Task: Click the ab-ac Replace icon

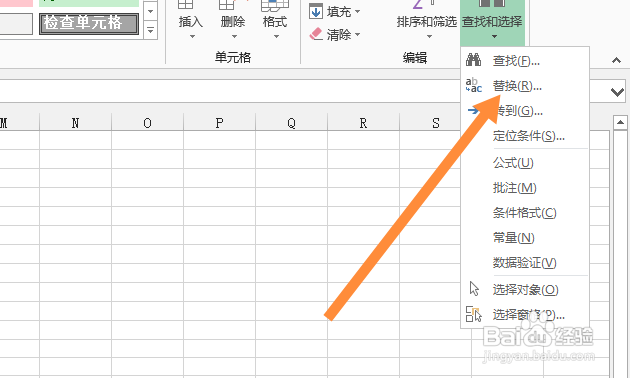Action: [x=474, y=85]
